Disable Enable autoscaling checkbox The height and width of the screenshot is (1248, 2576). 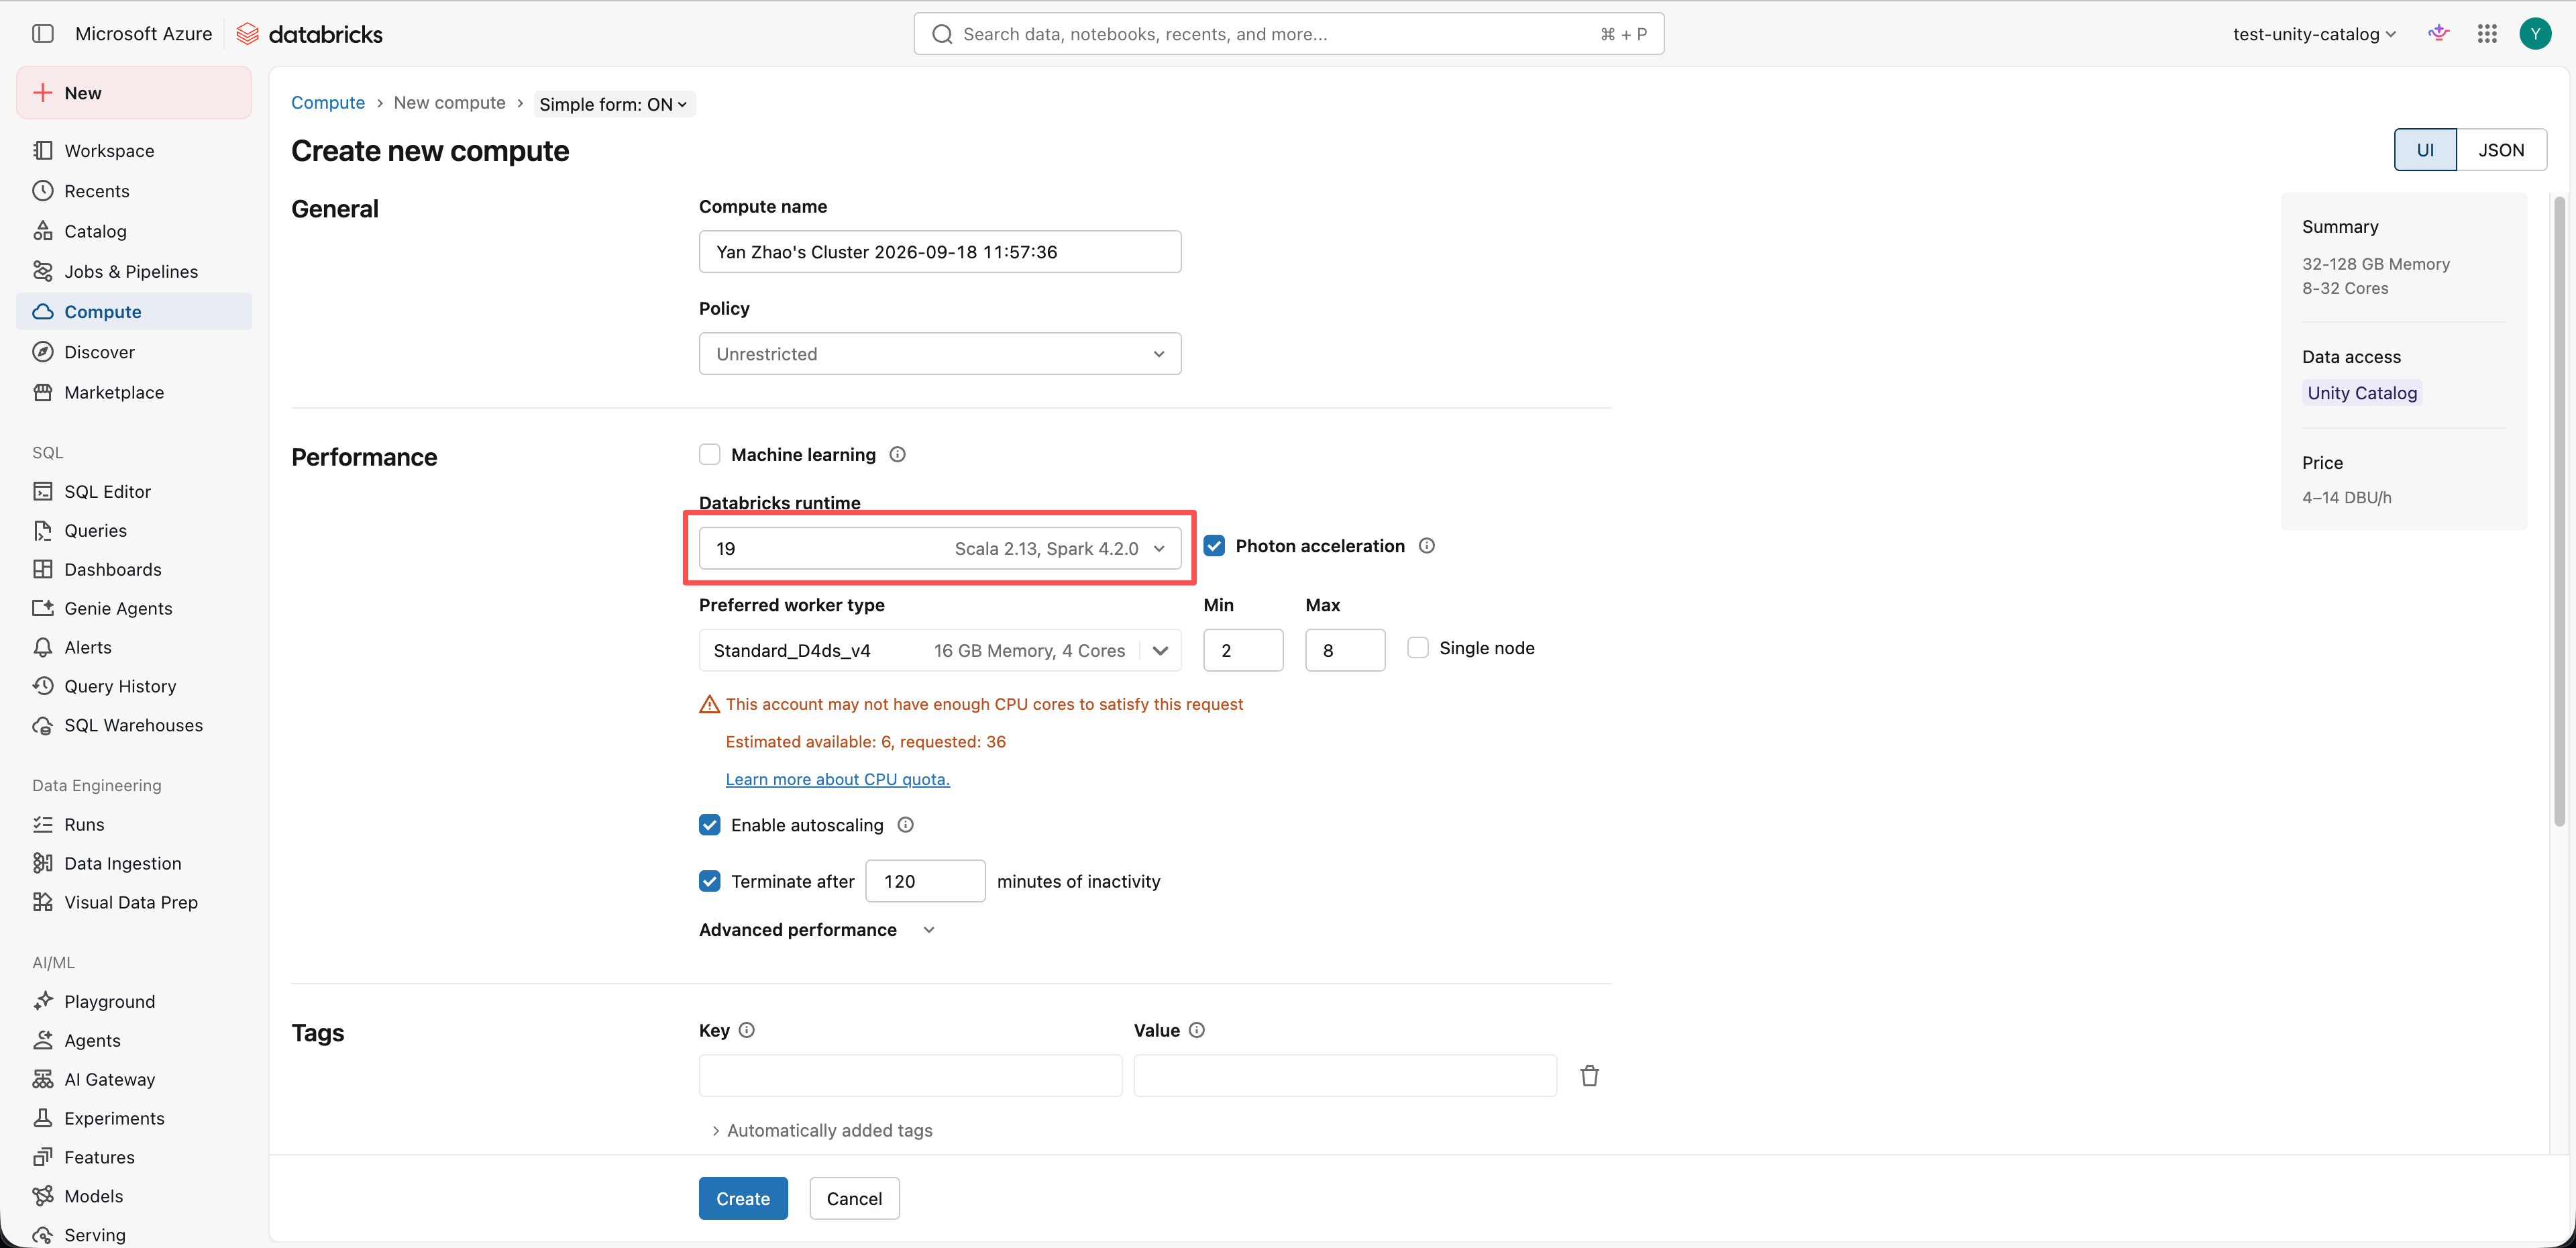point(710,824)
